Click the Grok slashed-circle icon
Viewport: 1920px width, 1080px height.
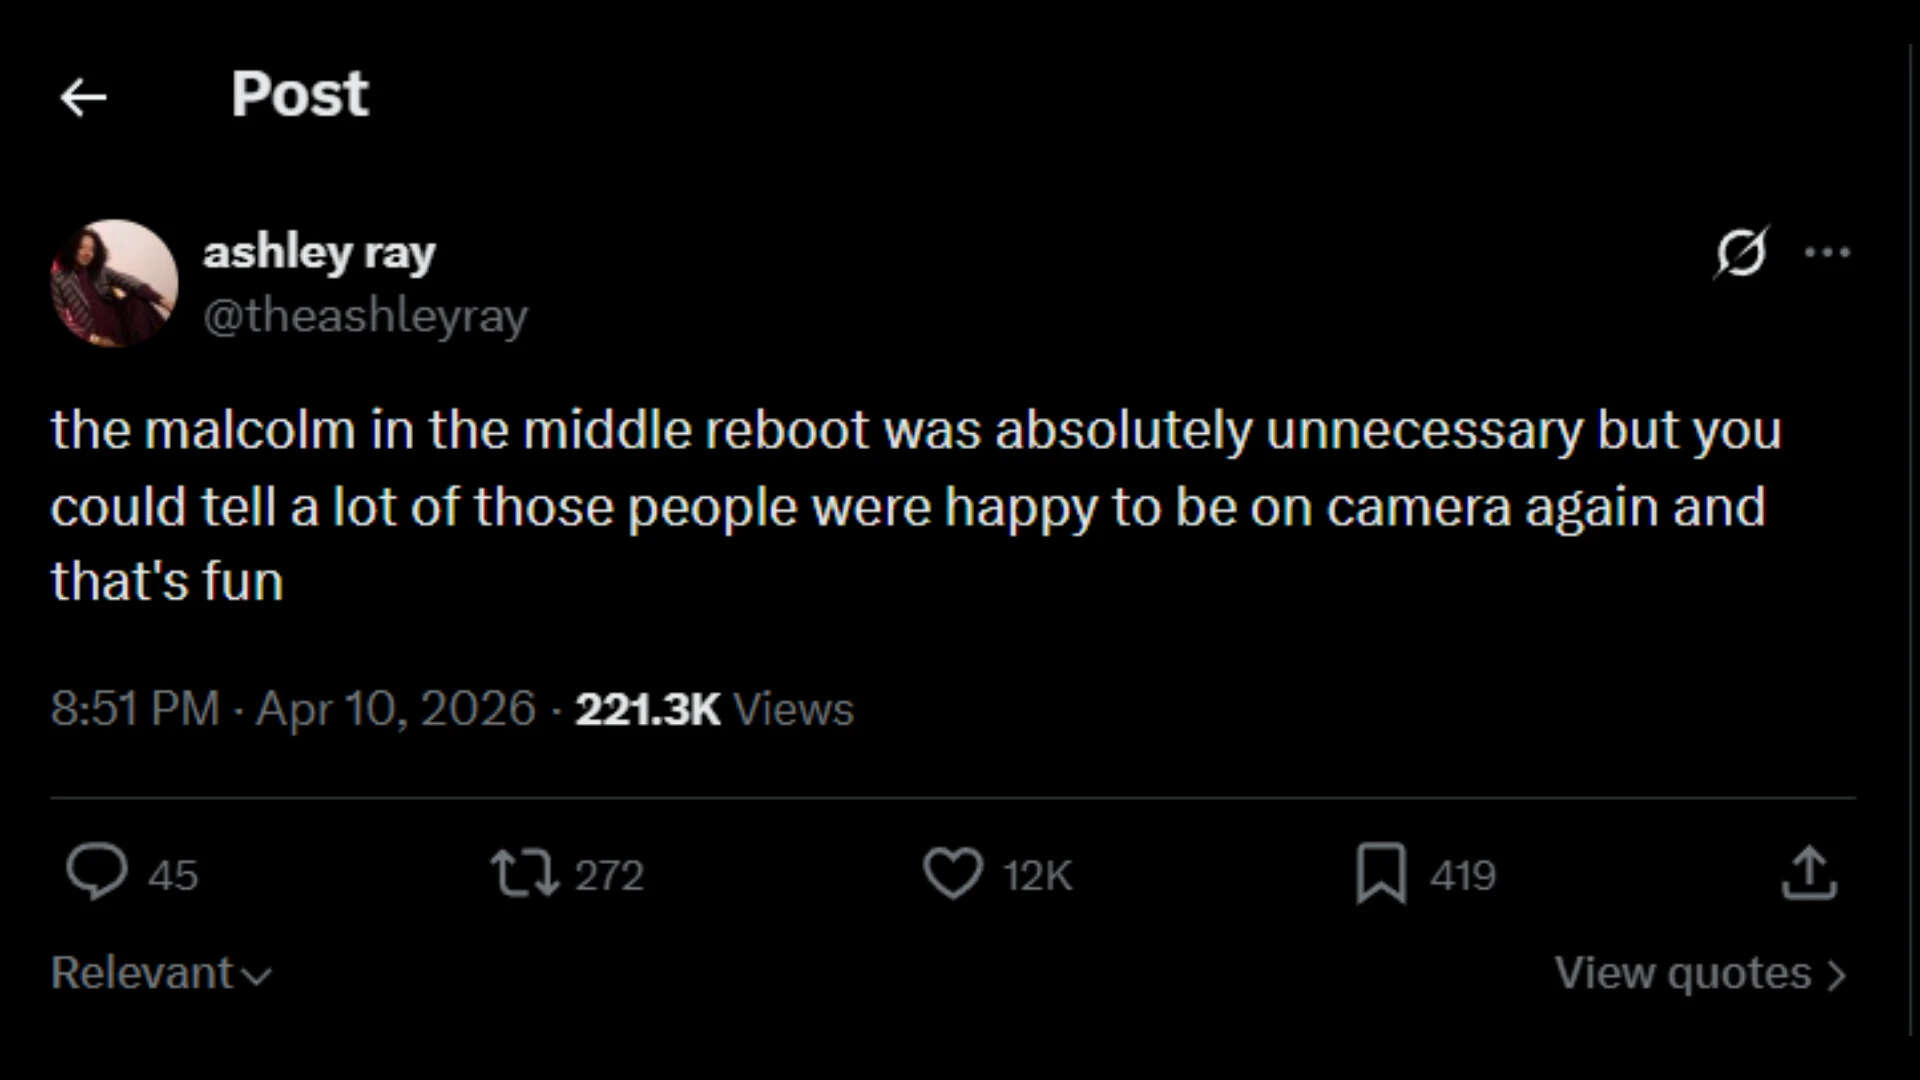[1741, 252]
